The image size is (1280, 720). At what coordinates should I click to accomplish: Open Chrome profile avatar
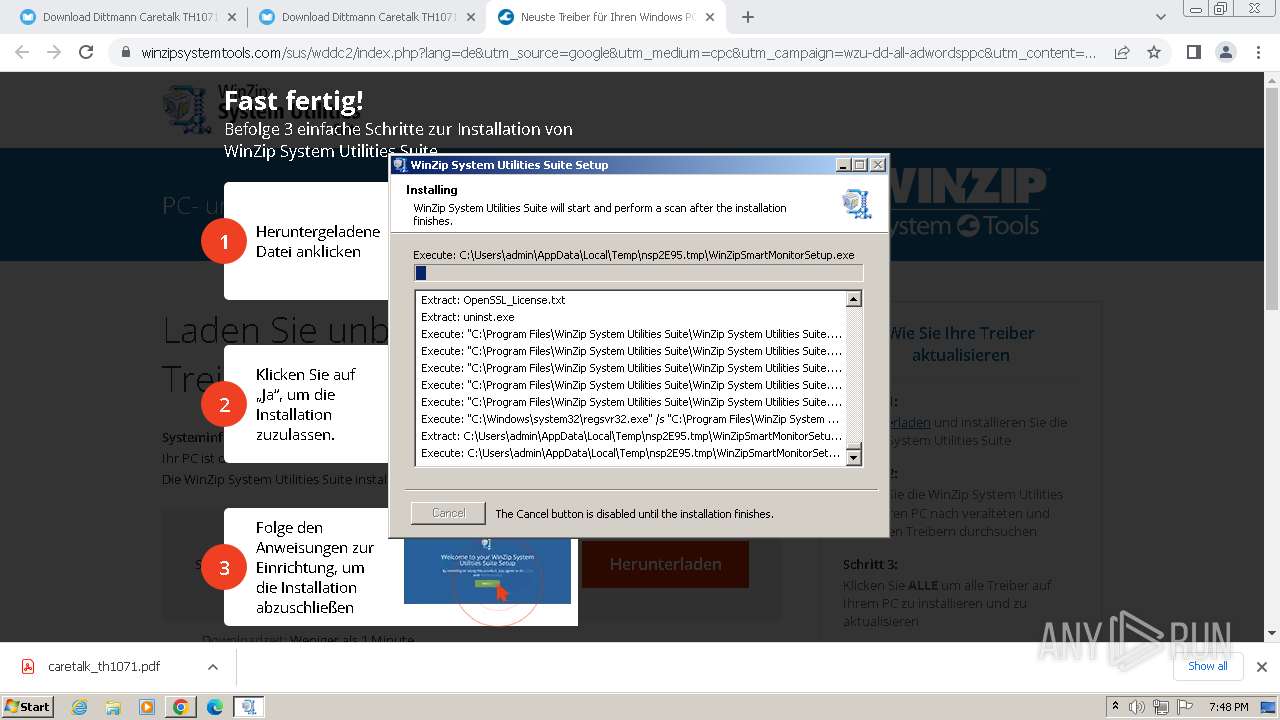point(1225,53)
